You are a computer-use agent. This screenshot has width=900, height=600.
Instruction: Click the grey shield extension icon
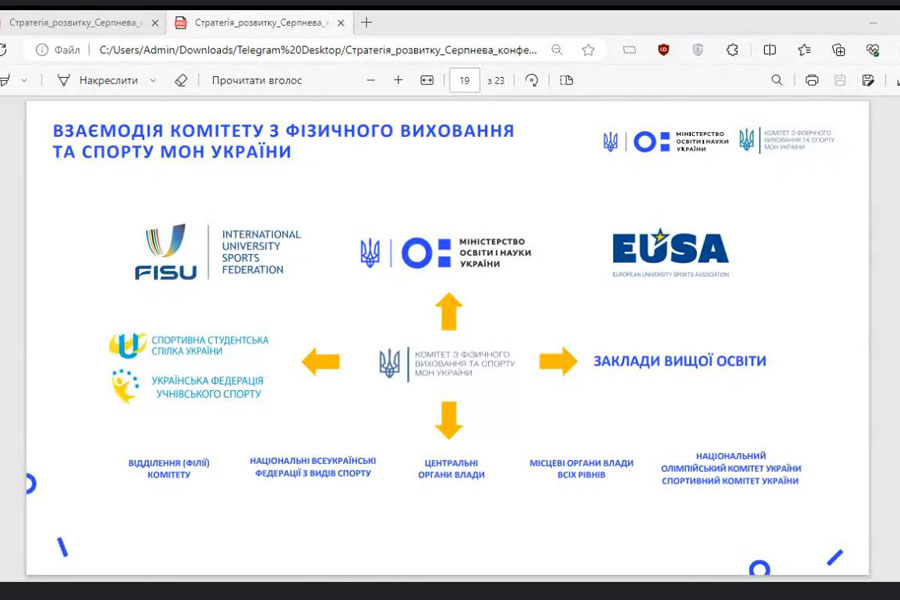698,50
